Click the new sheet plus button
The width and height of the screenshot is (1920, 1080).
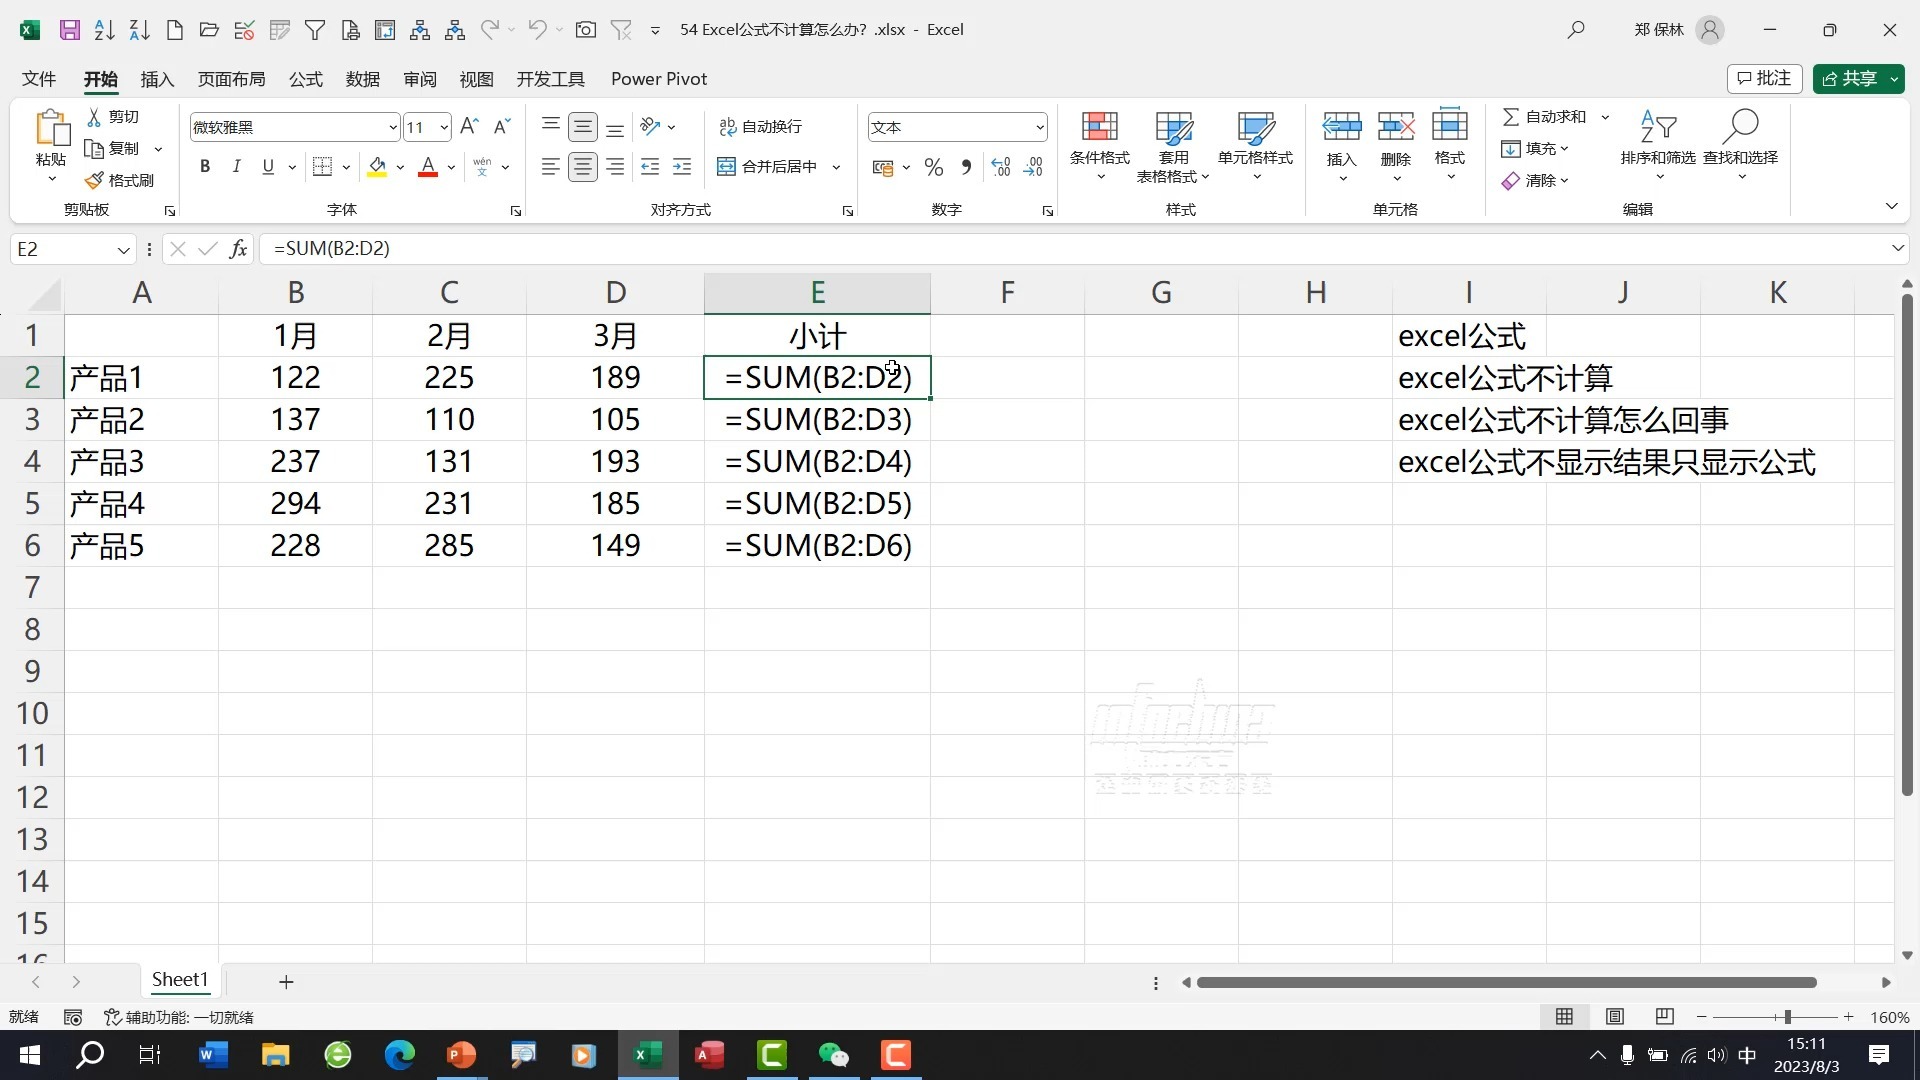pos(286,982)
